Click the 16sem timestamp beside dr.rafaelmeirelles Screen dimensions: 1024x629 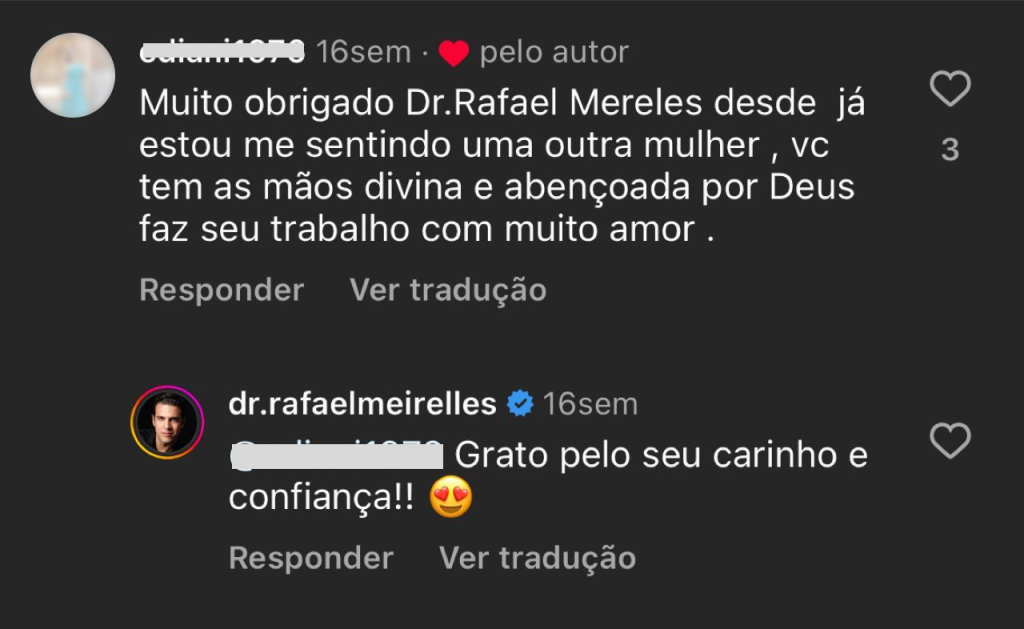[591, 404]
